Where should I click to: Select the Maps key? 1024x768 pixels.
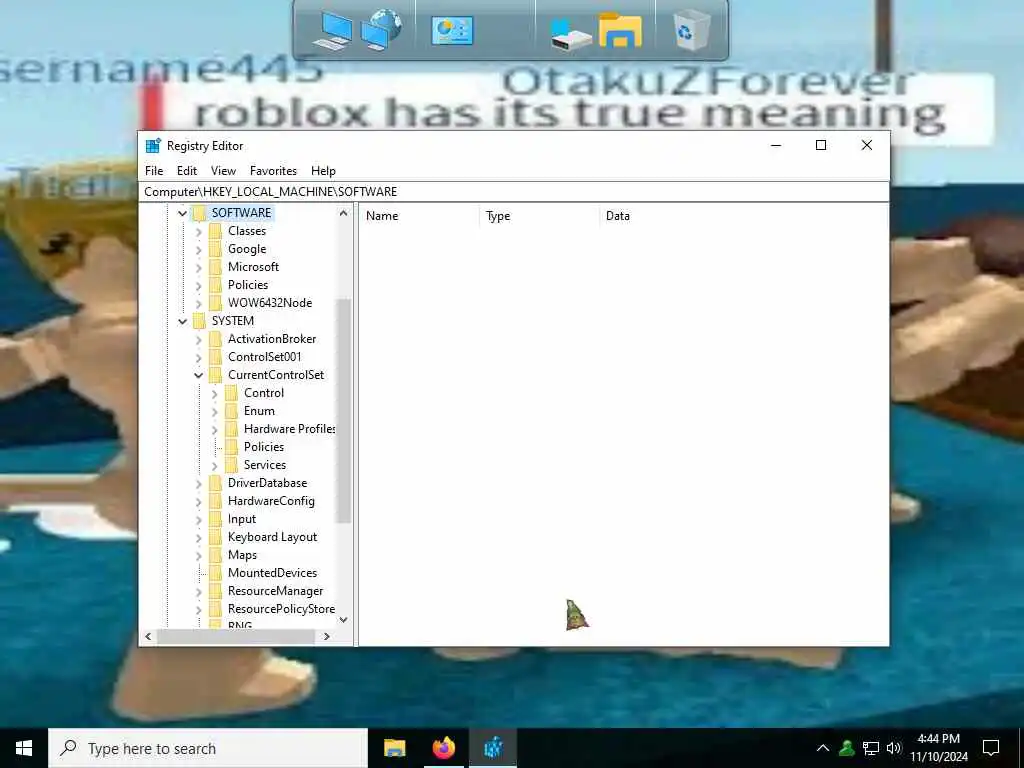(x=242, y=555)
